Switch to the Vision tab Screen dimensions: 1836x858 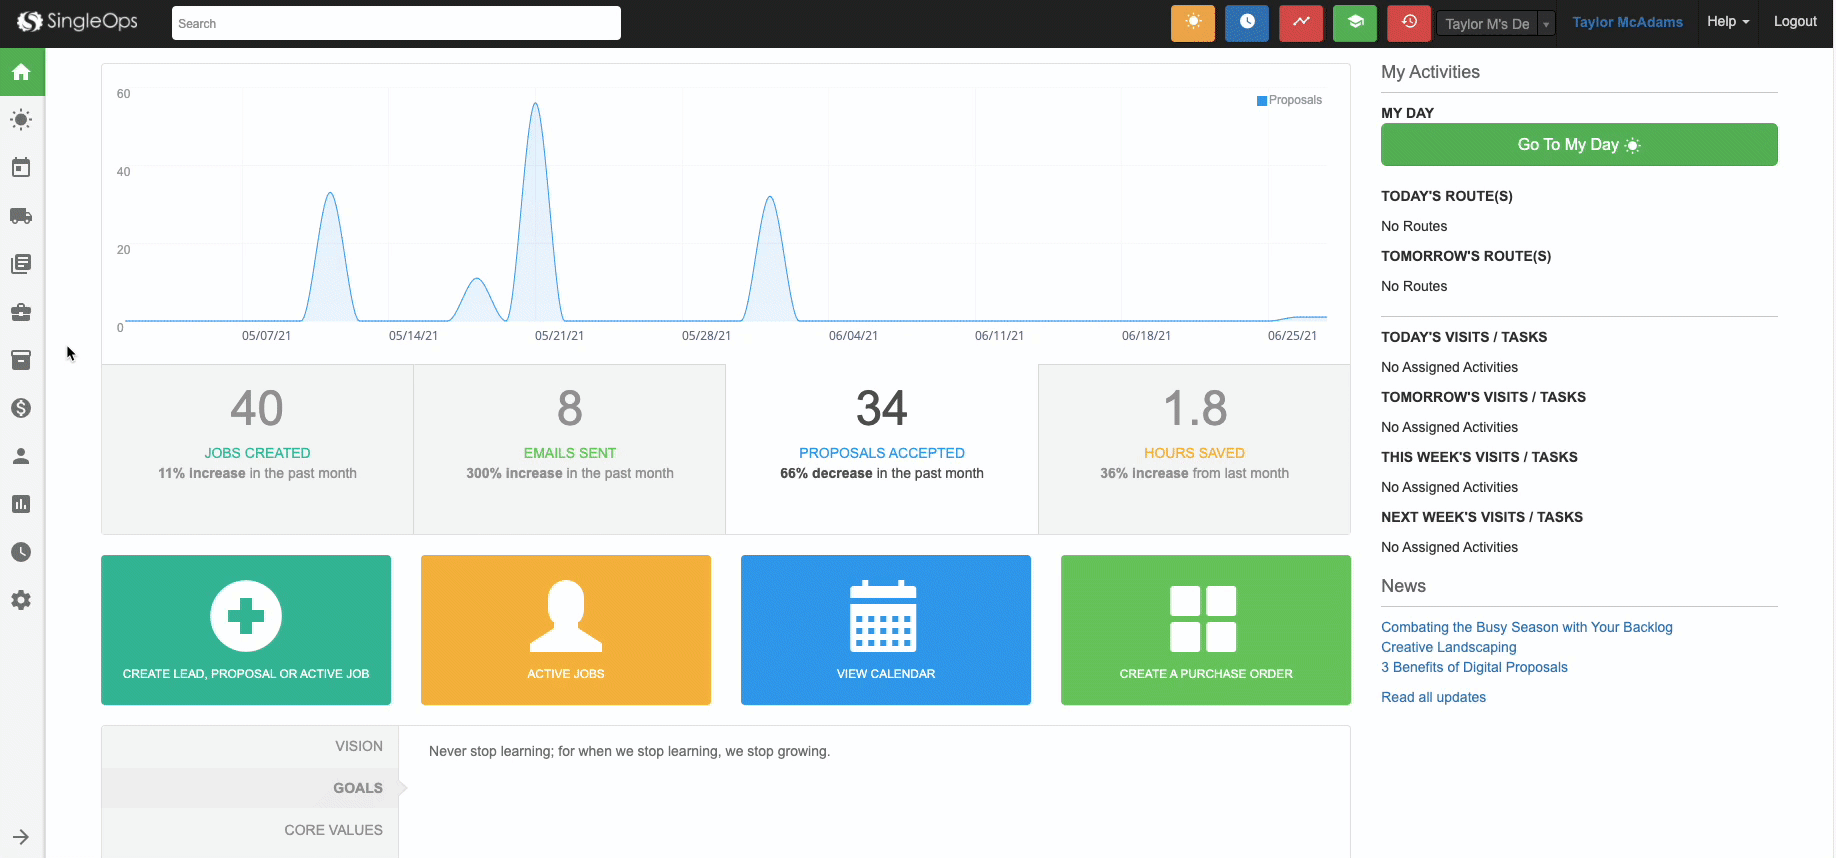(x=358, y=746)
